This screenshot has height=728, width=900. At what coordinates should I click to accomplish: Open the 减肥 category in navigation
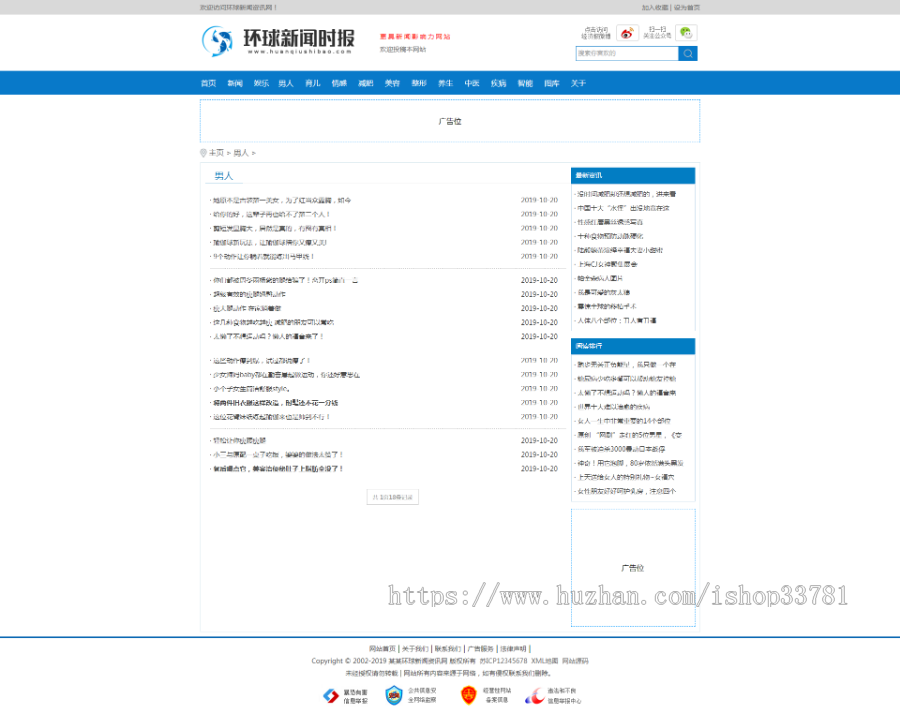(x=365, y=84)
